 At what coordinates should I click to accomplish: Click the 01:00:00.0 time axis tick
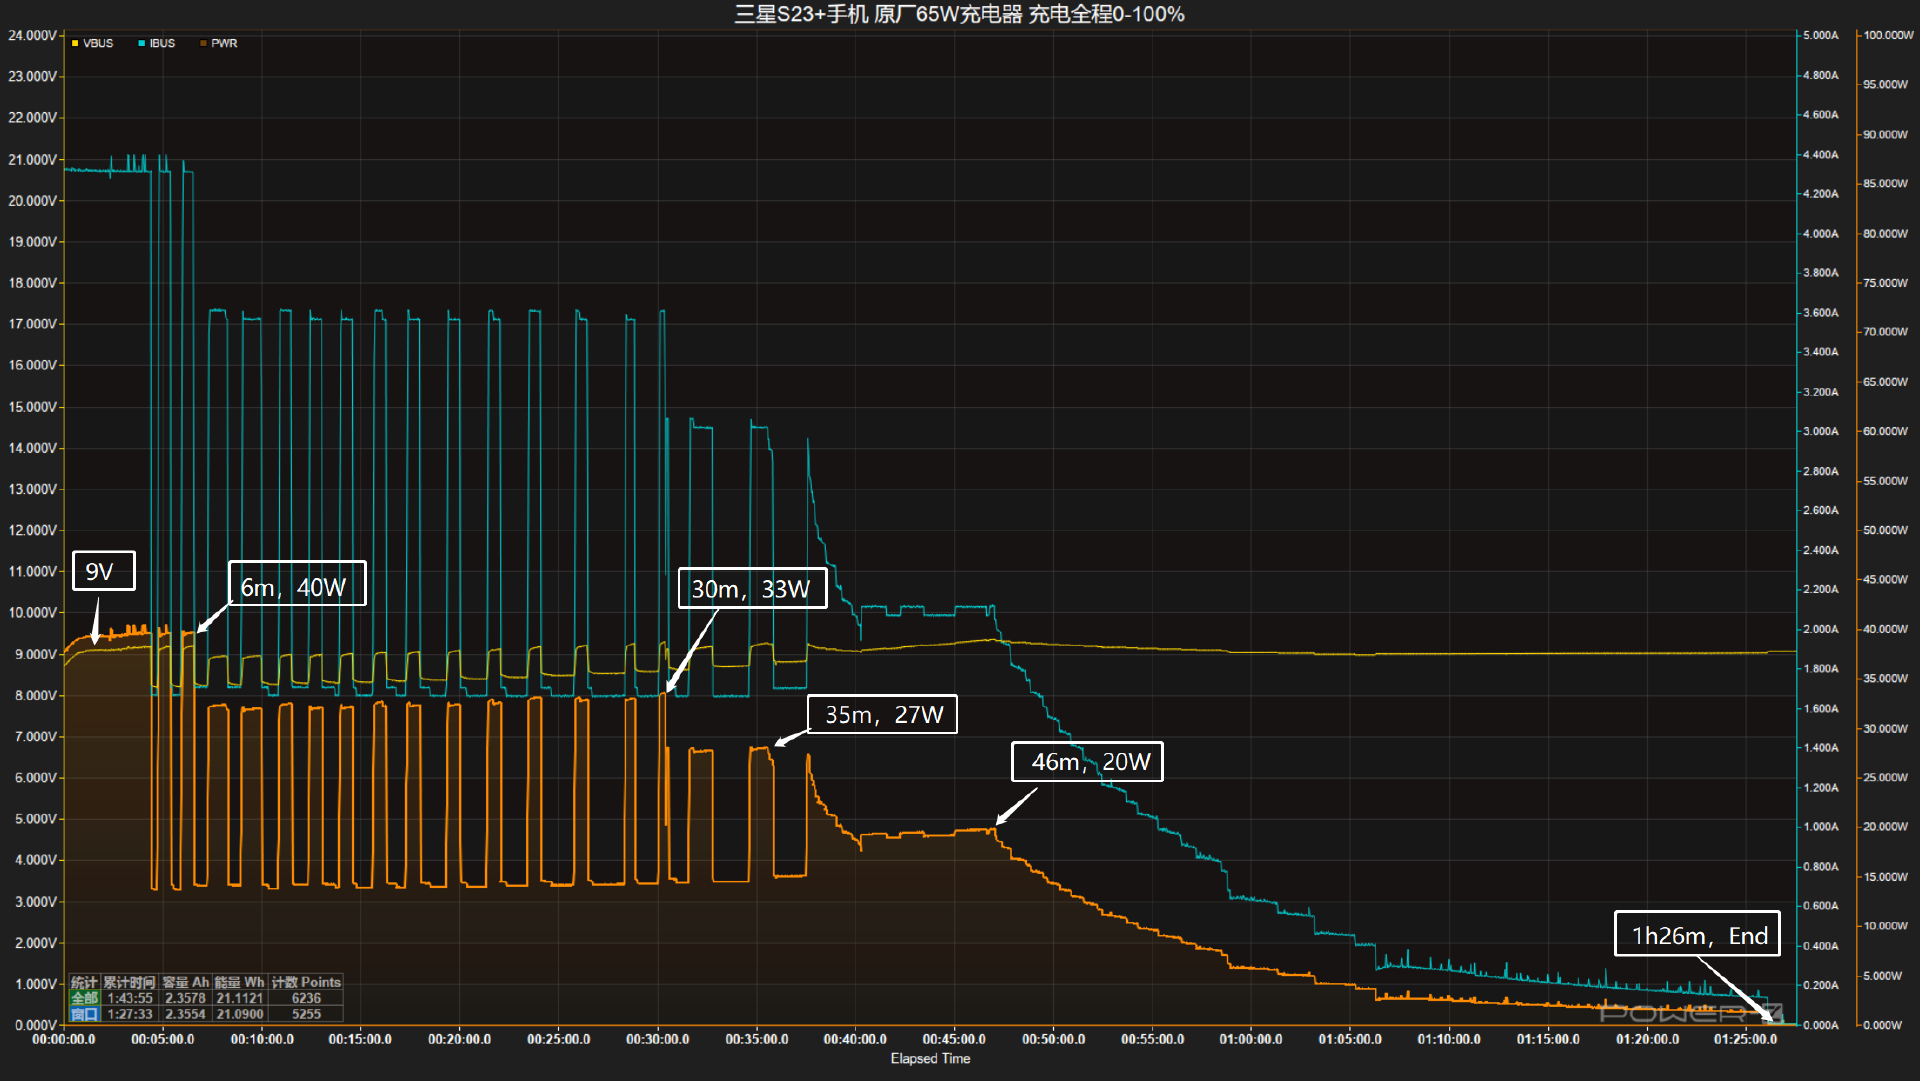coord(1250,1039)
